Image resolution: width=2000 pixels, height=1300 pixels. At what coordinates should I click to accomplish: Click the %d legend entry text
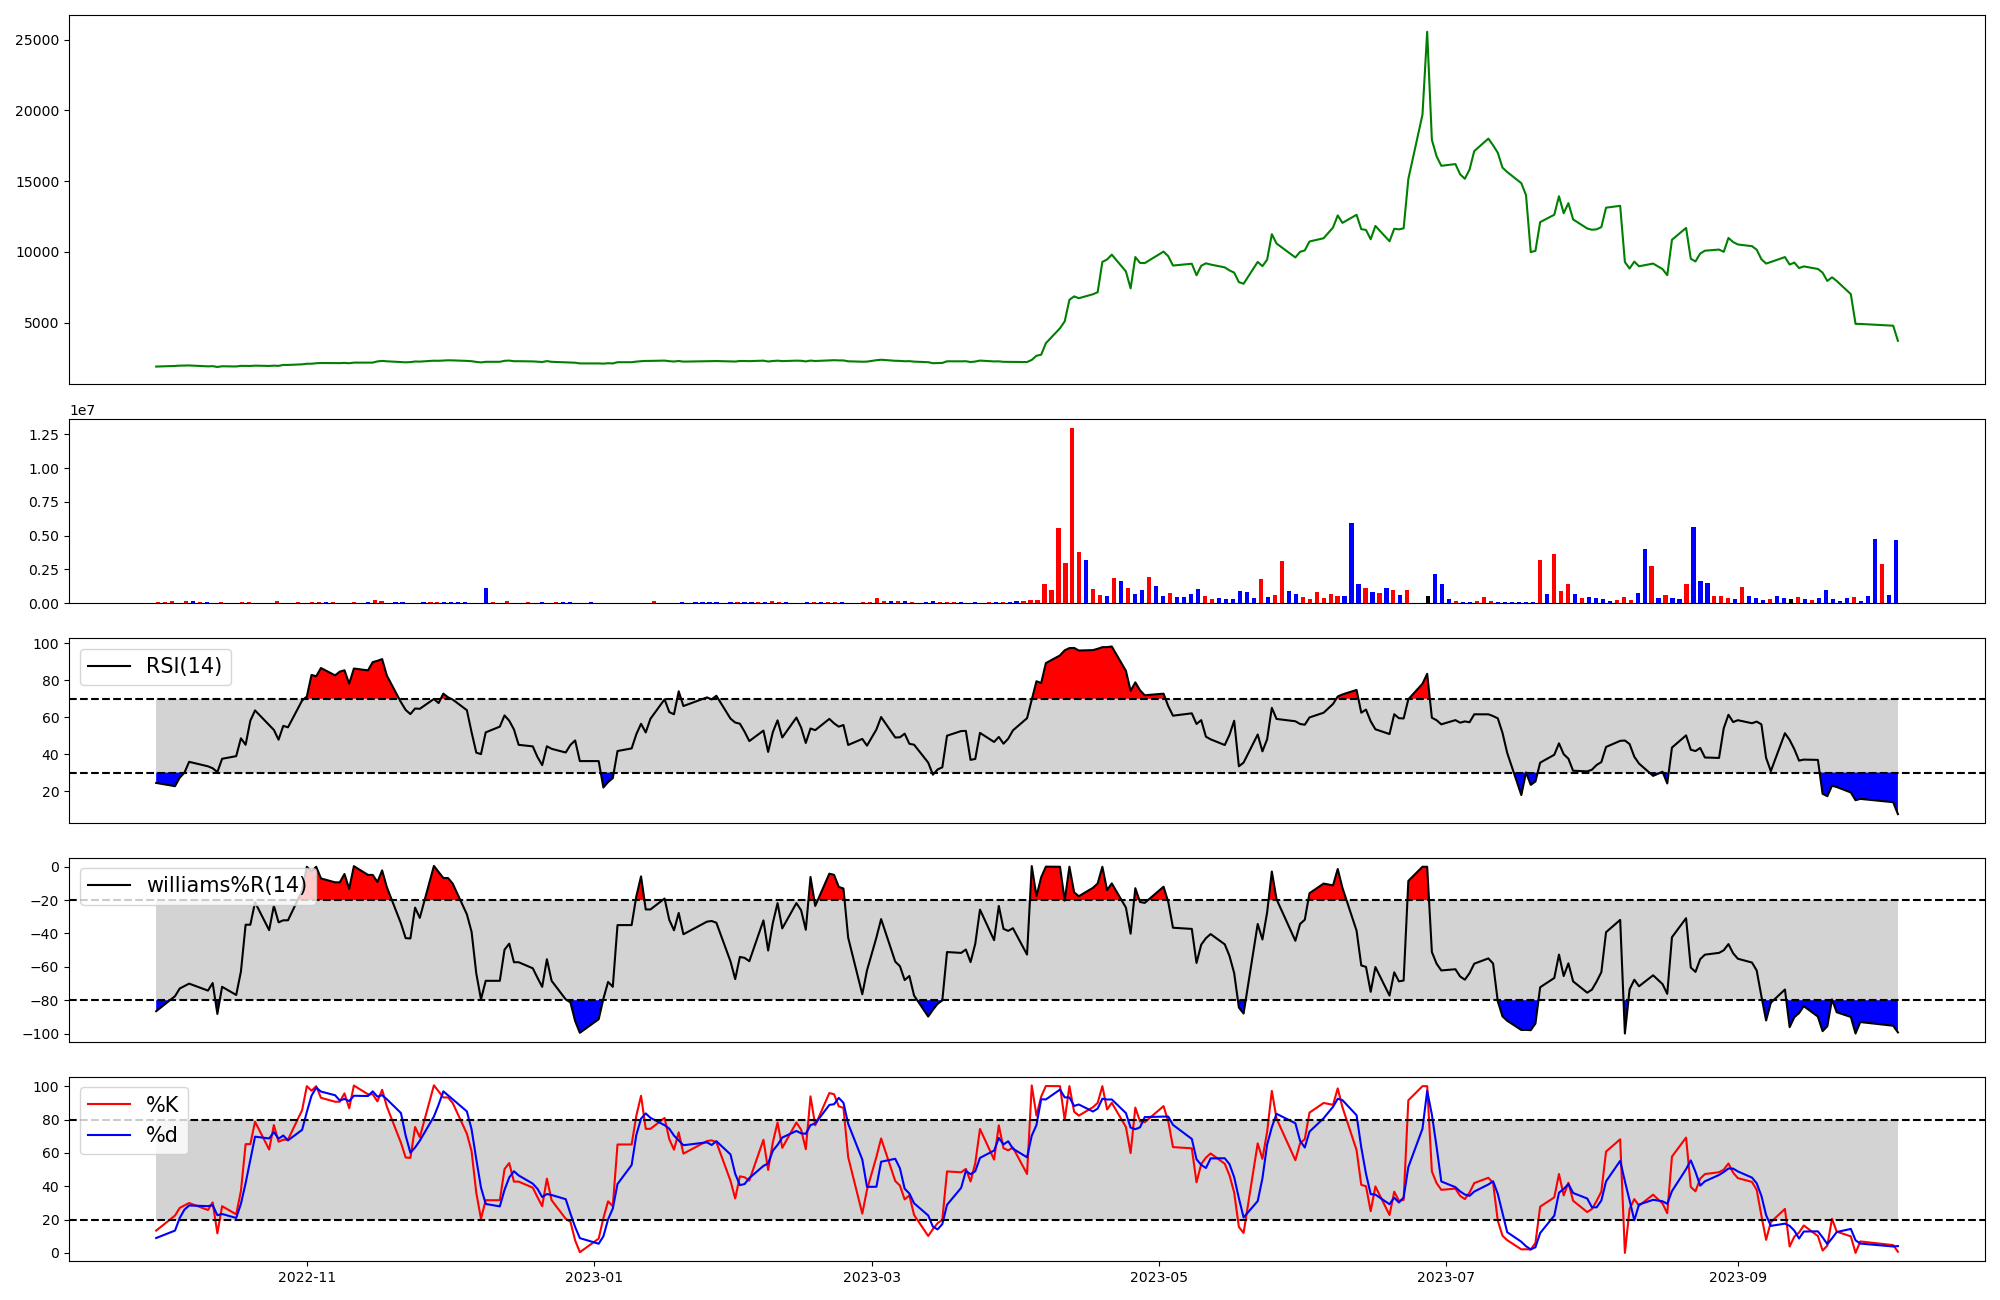[x=162, y=1135]
